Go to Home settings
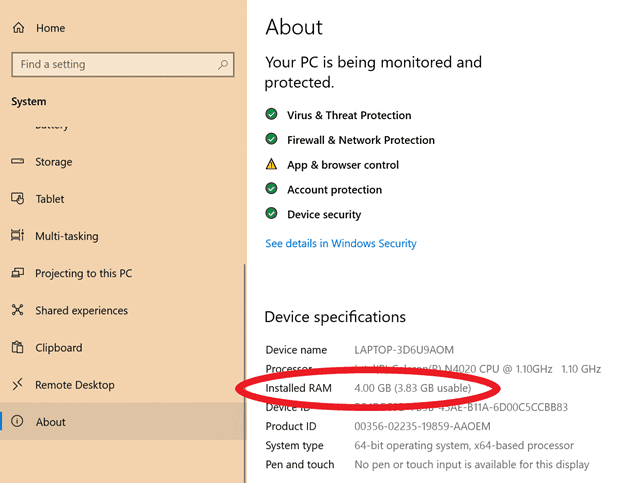 50,28
